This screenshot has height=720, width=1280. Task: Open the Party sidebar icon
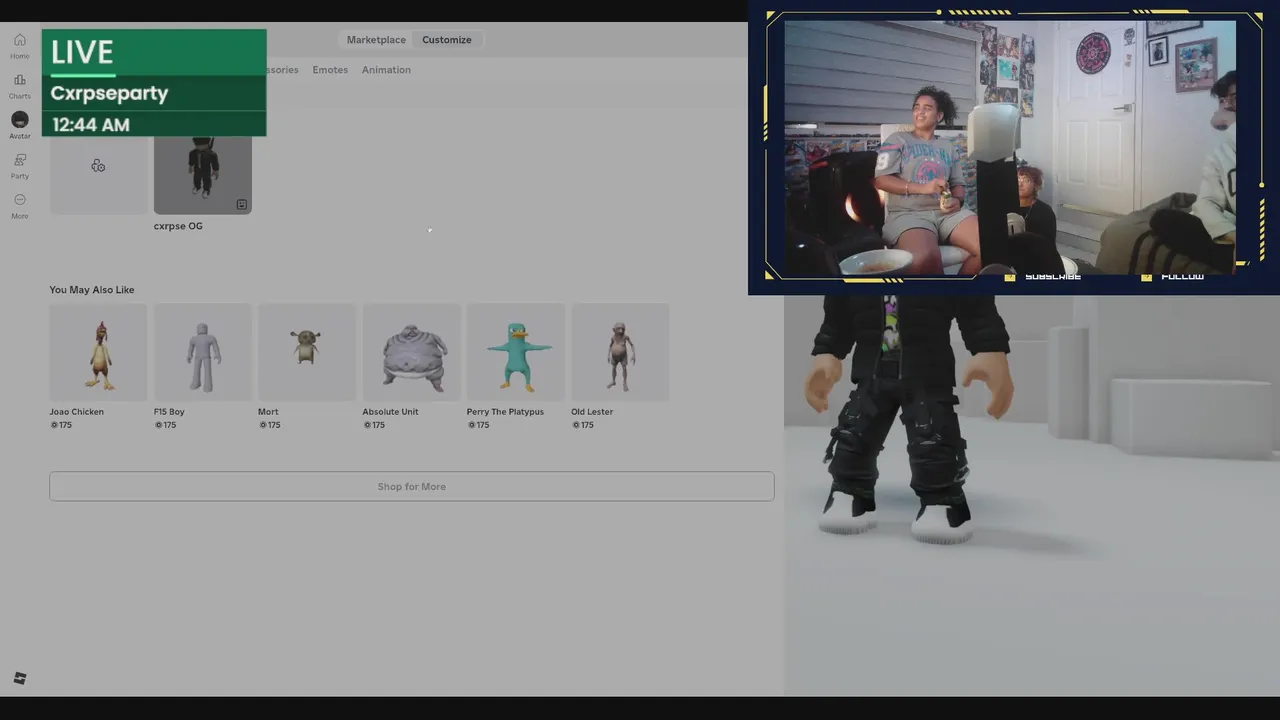pos(19,165)
